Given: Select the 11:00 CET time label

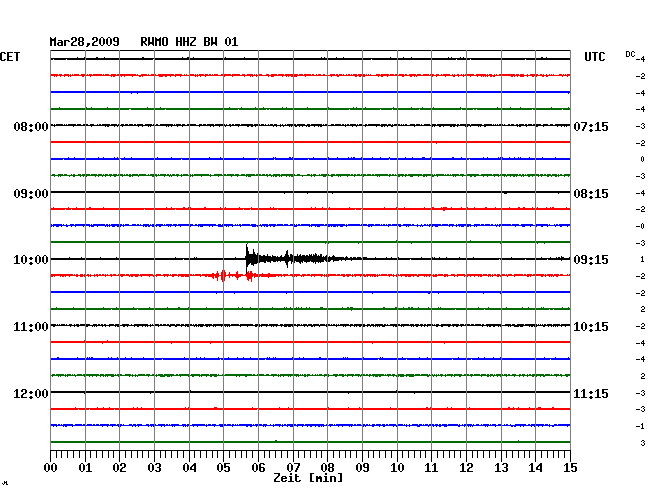Looking at the screenshot, I should pyautogui.click(x=31, y=327).
